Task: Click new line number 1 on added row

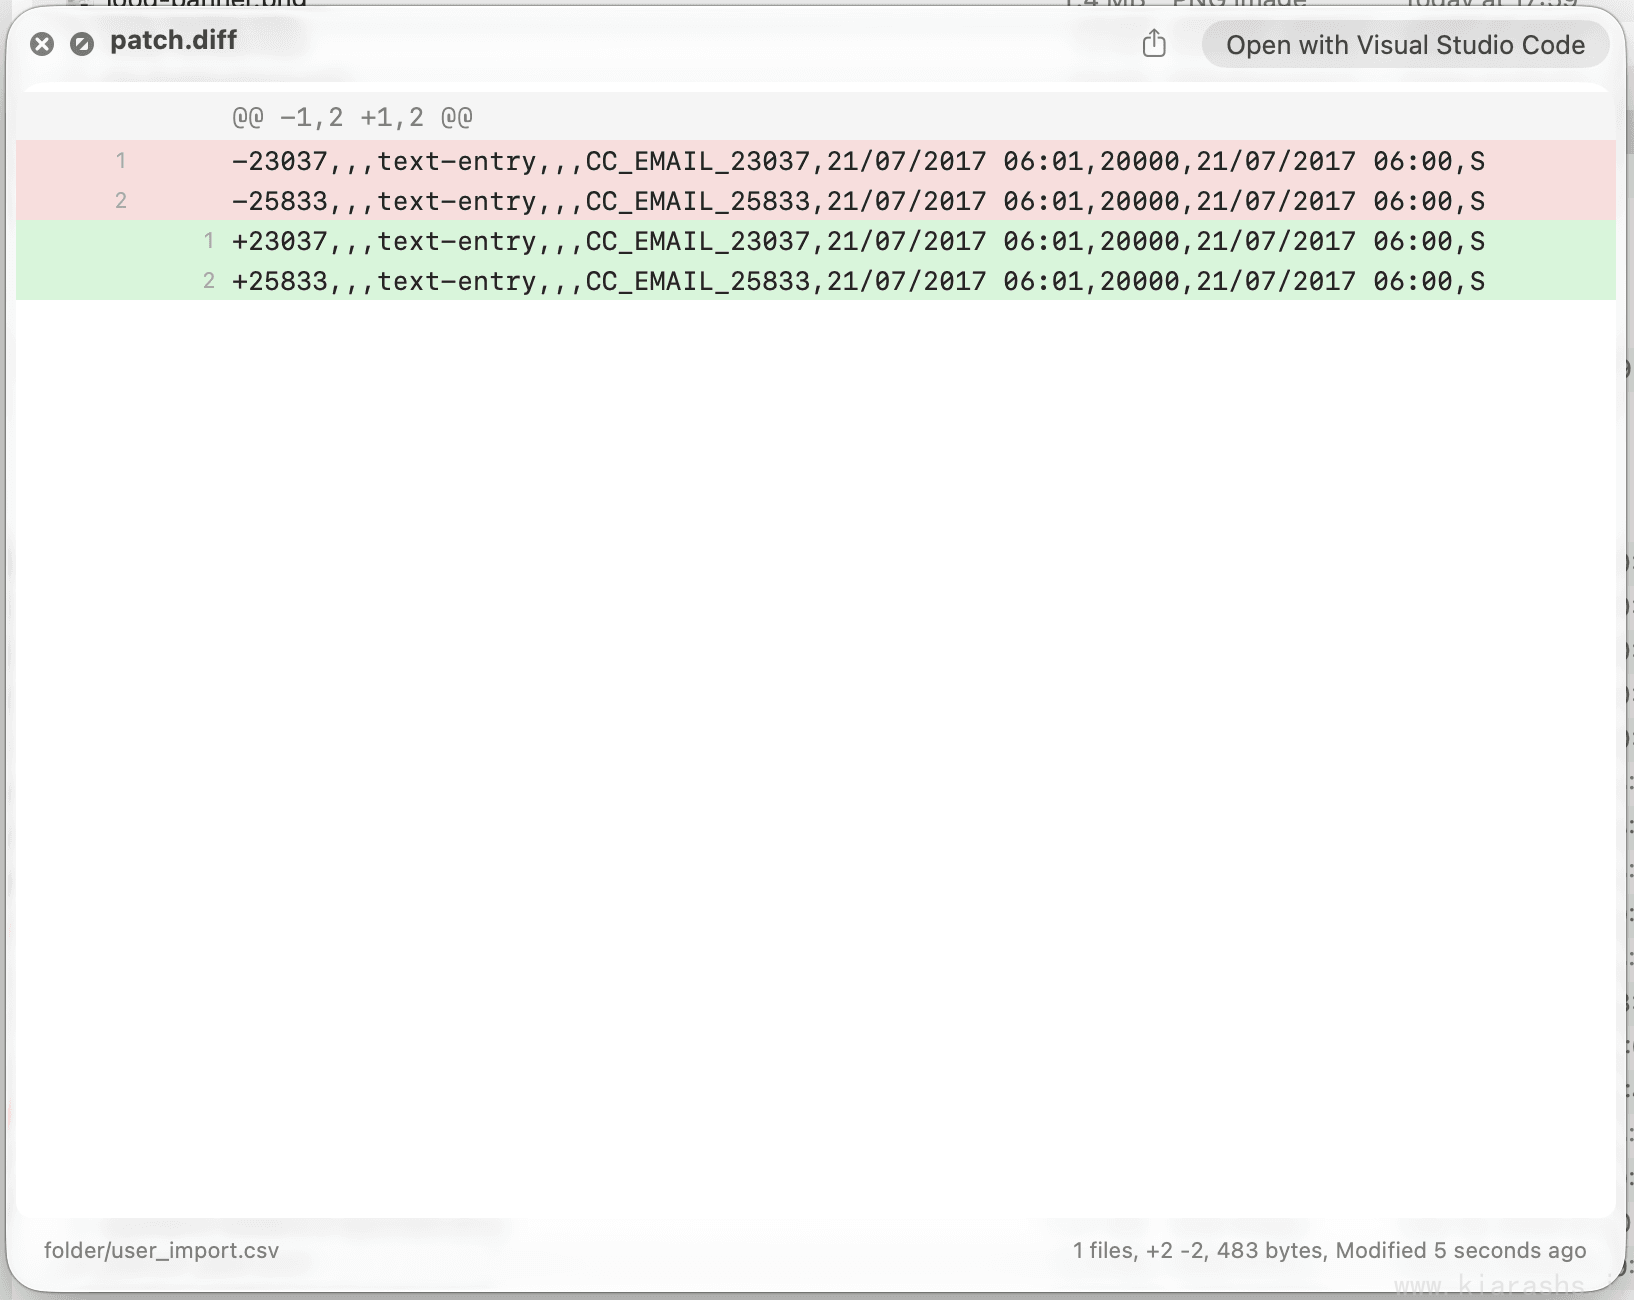Action: point(209,240)
